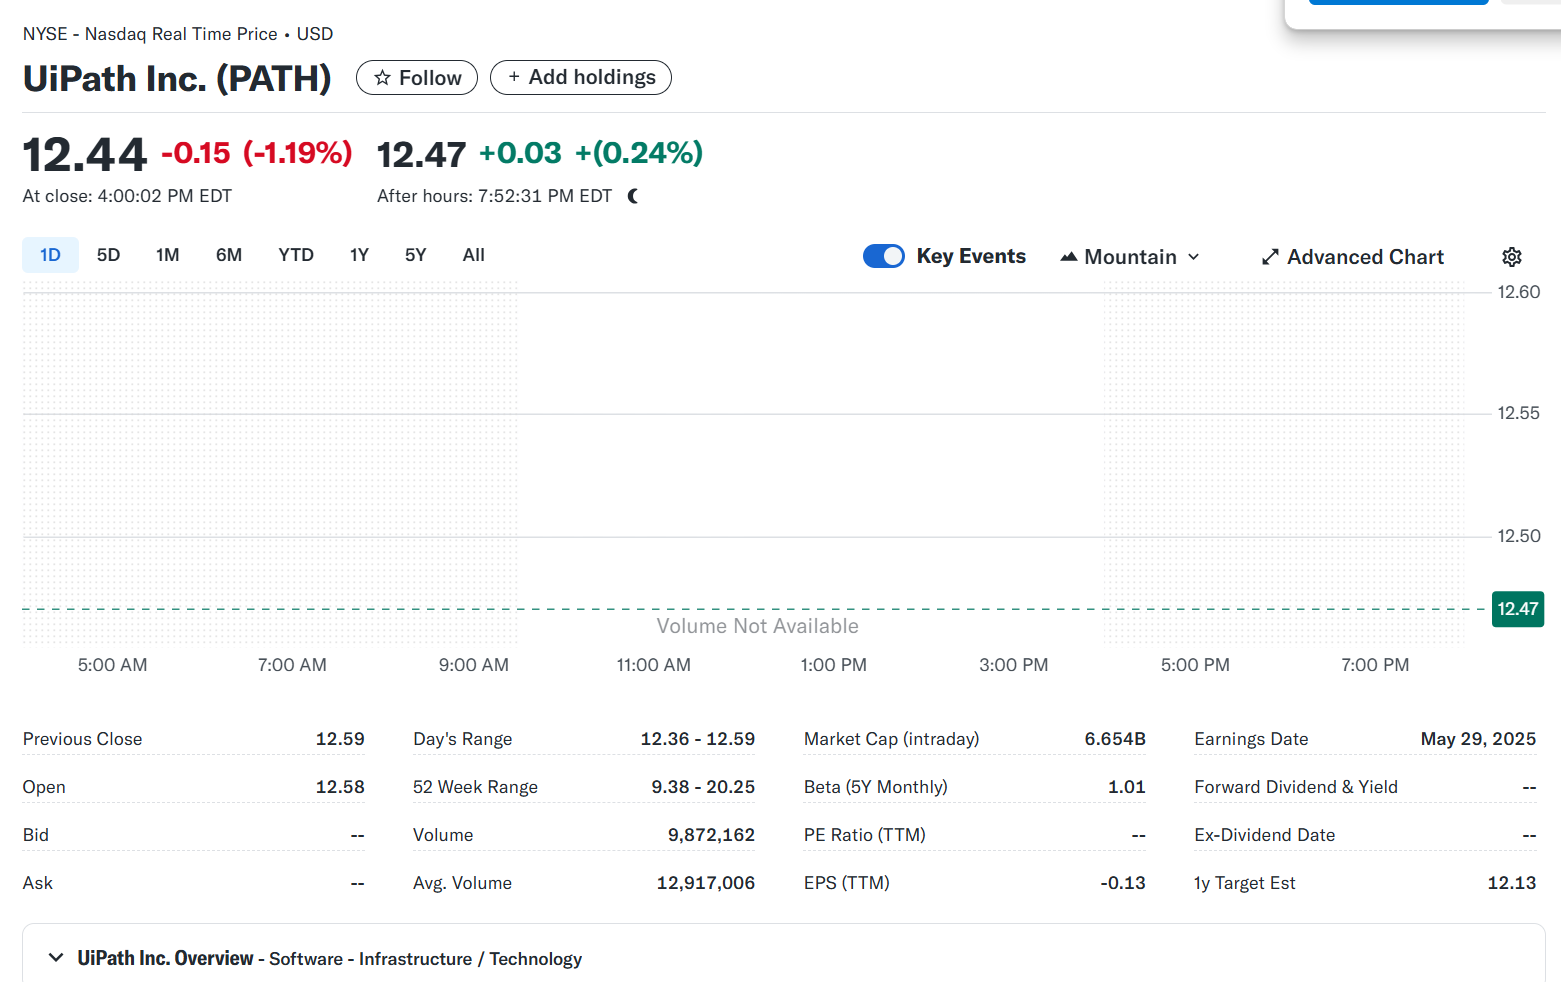
Task: Click the UiPath Inc. (PATH) heading
Action: pos(177,78)
